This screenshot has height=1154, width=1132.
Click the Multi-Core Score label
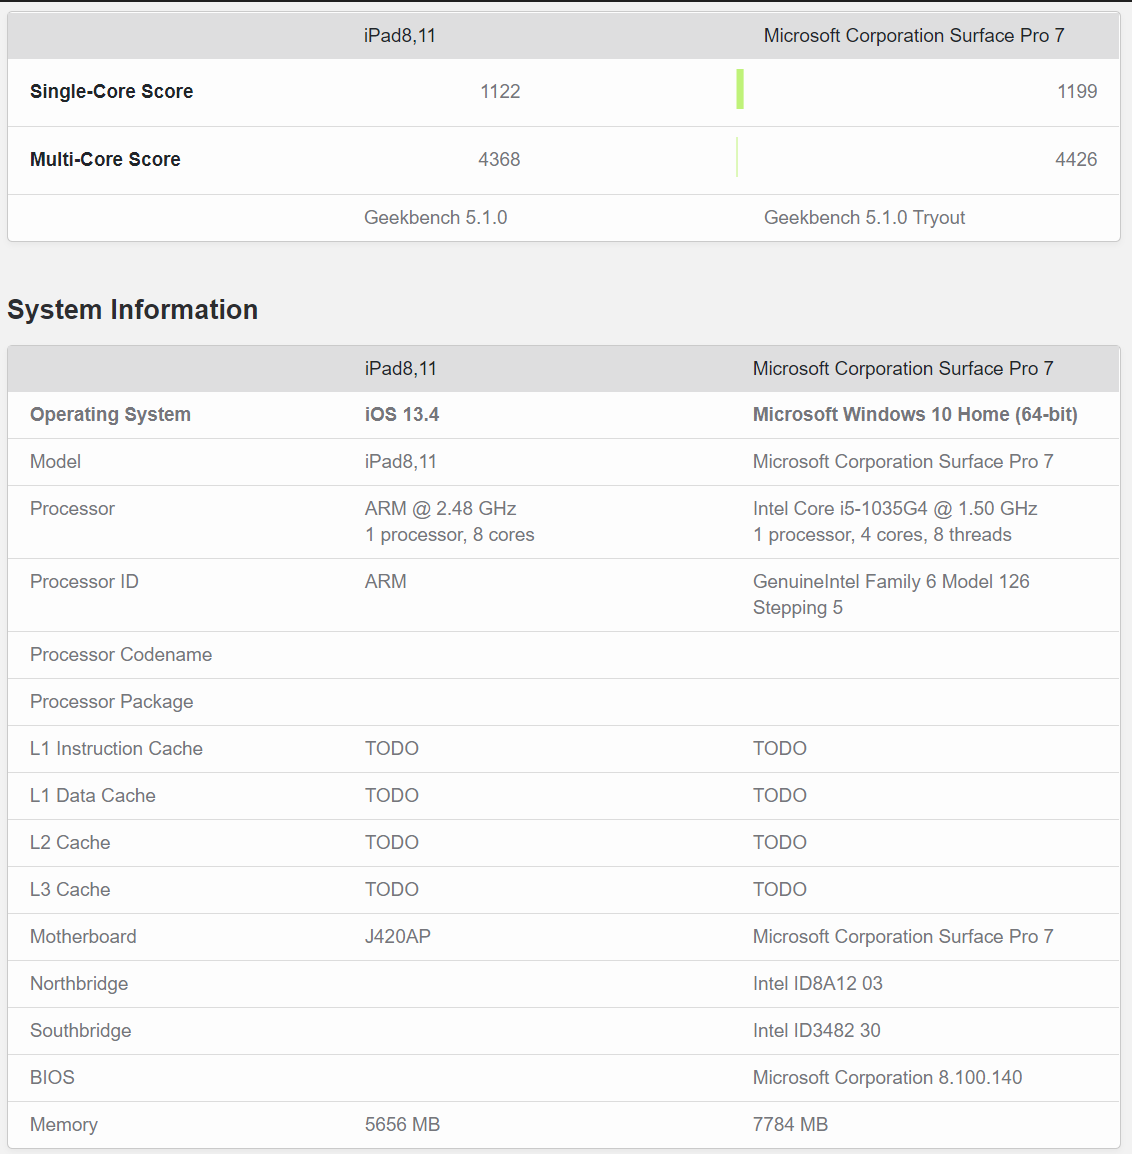click(x=105, y=159)
